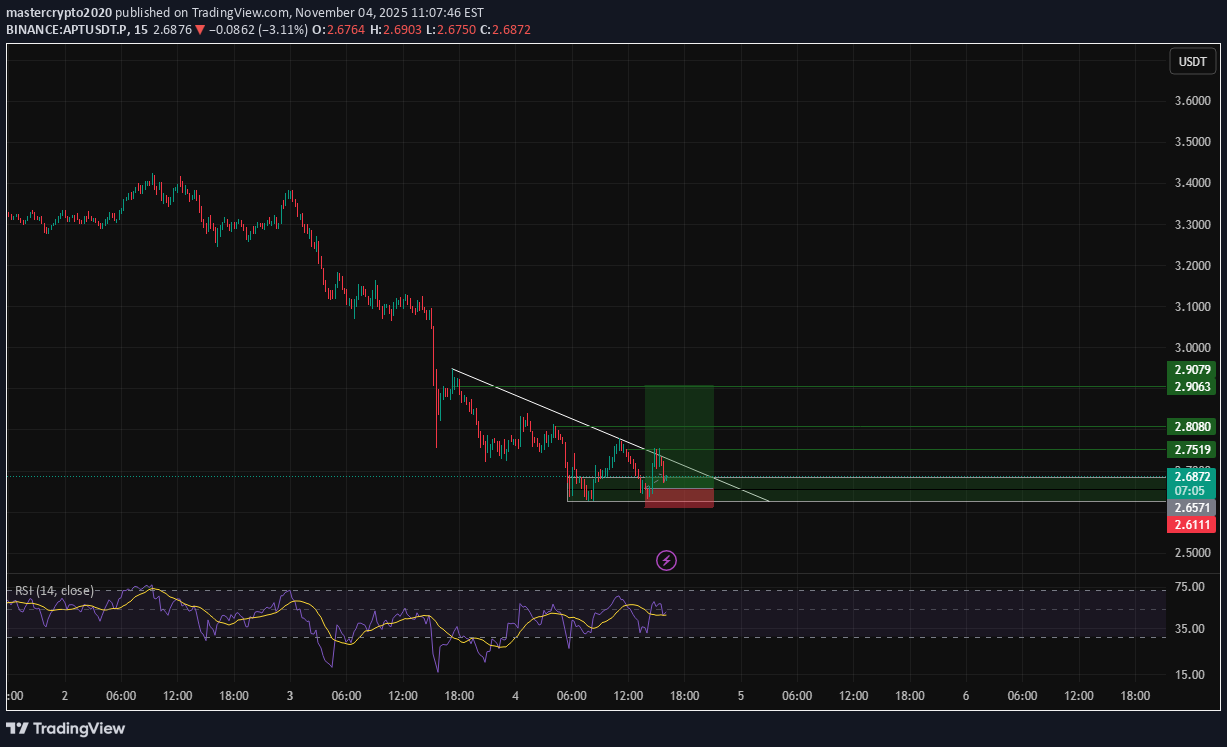The height and width of the screenshot is (747, 1227).
Task: Click the RSI (14, close) indicator label
Action: coord(54,591)
